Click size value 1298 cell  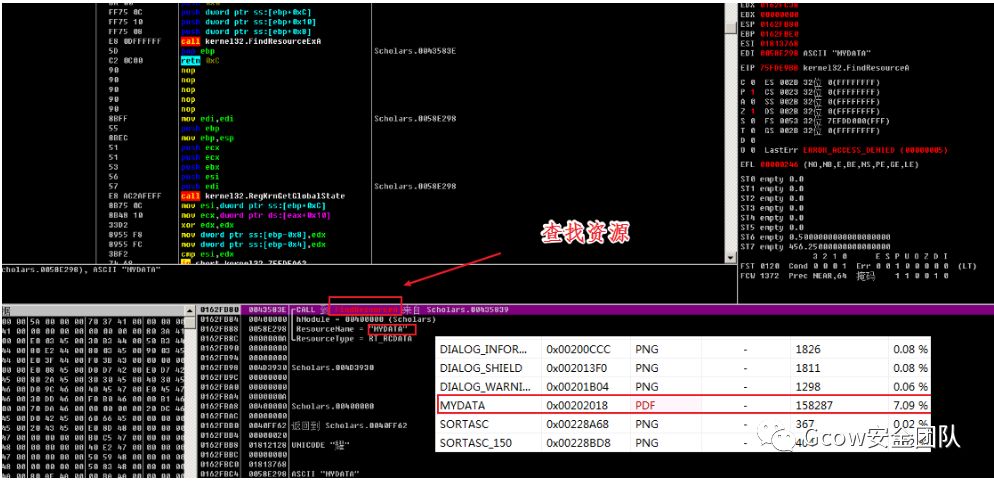coord(808,387)
